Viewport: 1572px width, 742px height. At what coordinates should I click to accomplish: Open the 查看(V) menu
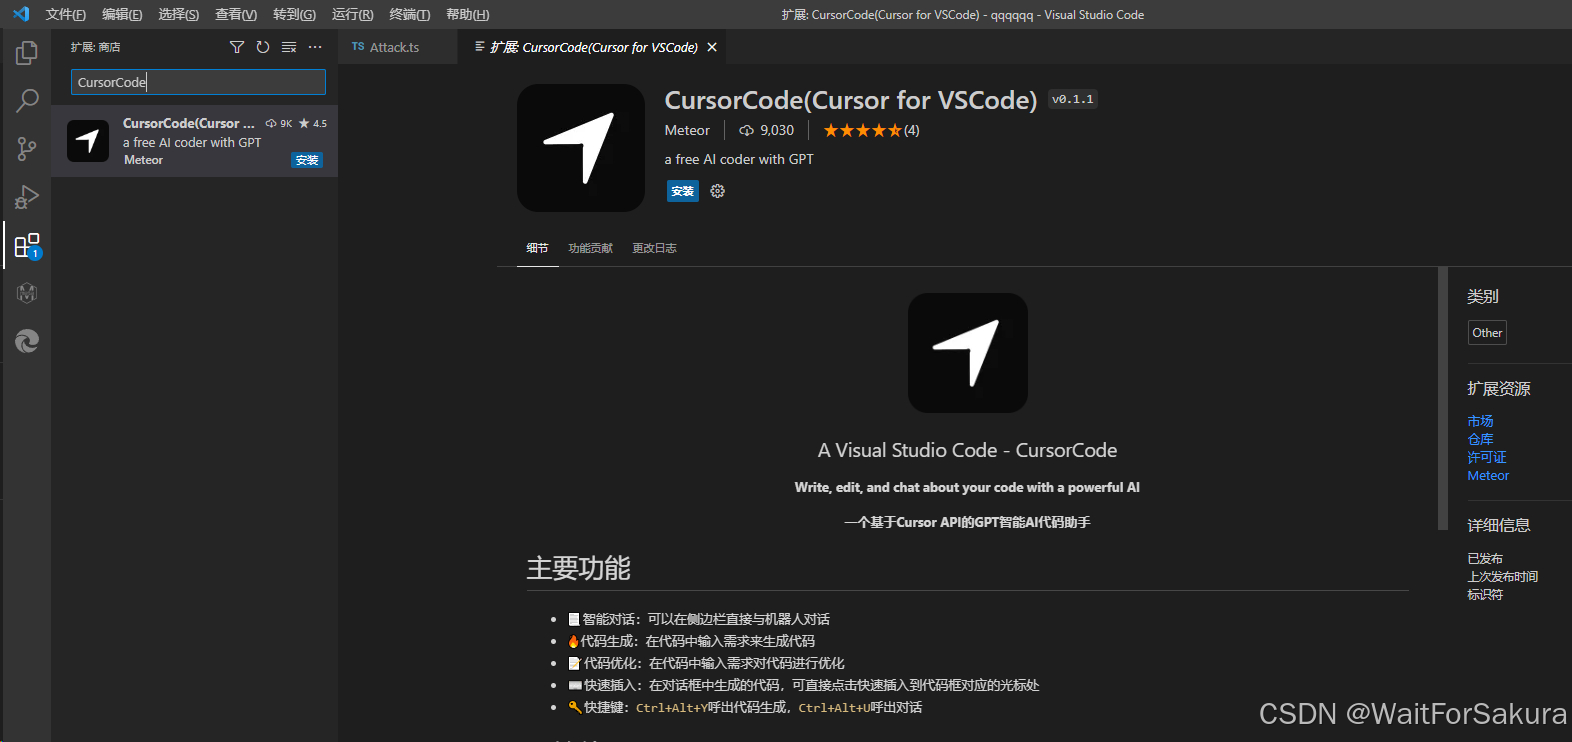[x=236, y=14]
